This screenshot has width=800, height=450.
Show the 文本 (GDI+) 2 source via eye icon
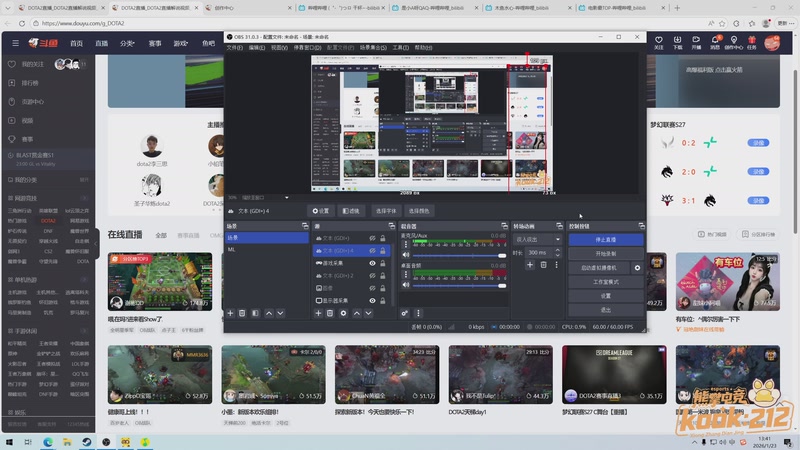coord(372,276)
